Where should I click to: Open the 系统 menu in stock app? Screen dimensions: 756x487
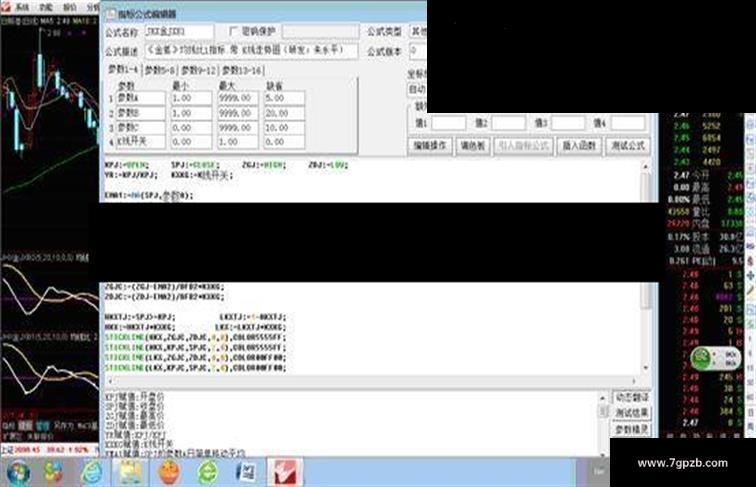tap(22, 7)
